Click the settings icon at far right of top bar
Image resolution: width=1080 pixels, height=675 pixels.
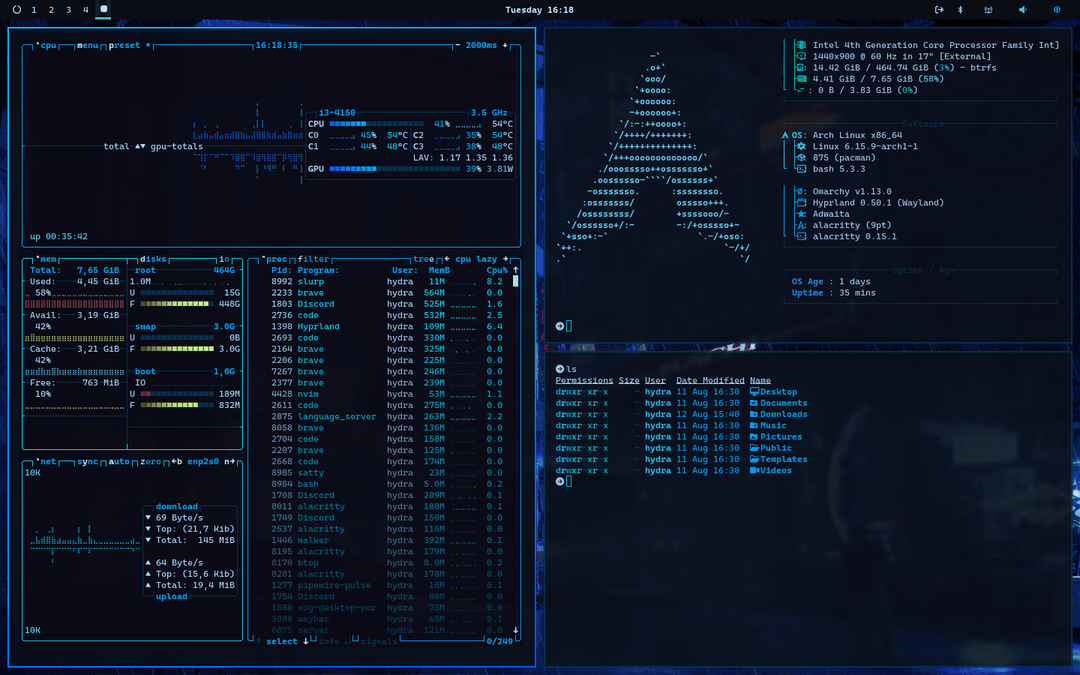pos(1057,10)
